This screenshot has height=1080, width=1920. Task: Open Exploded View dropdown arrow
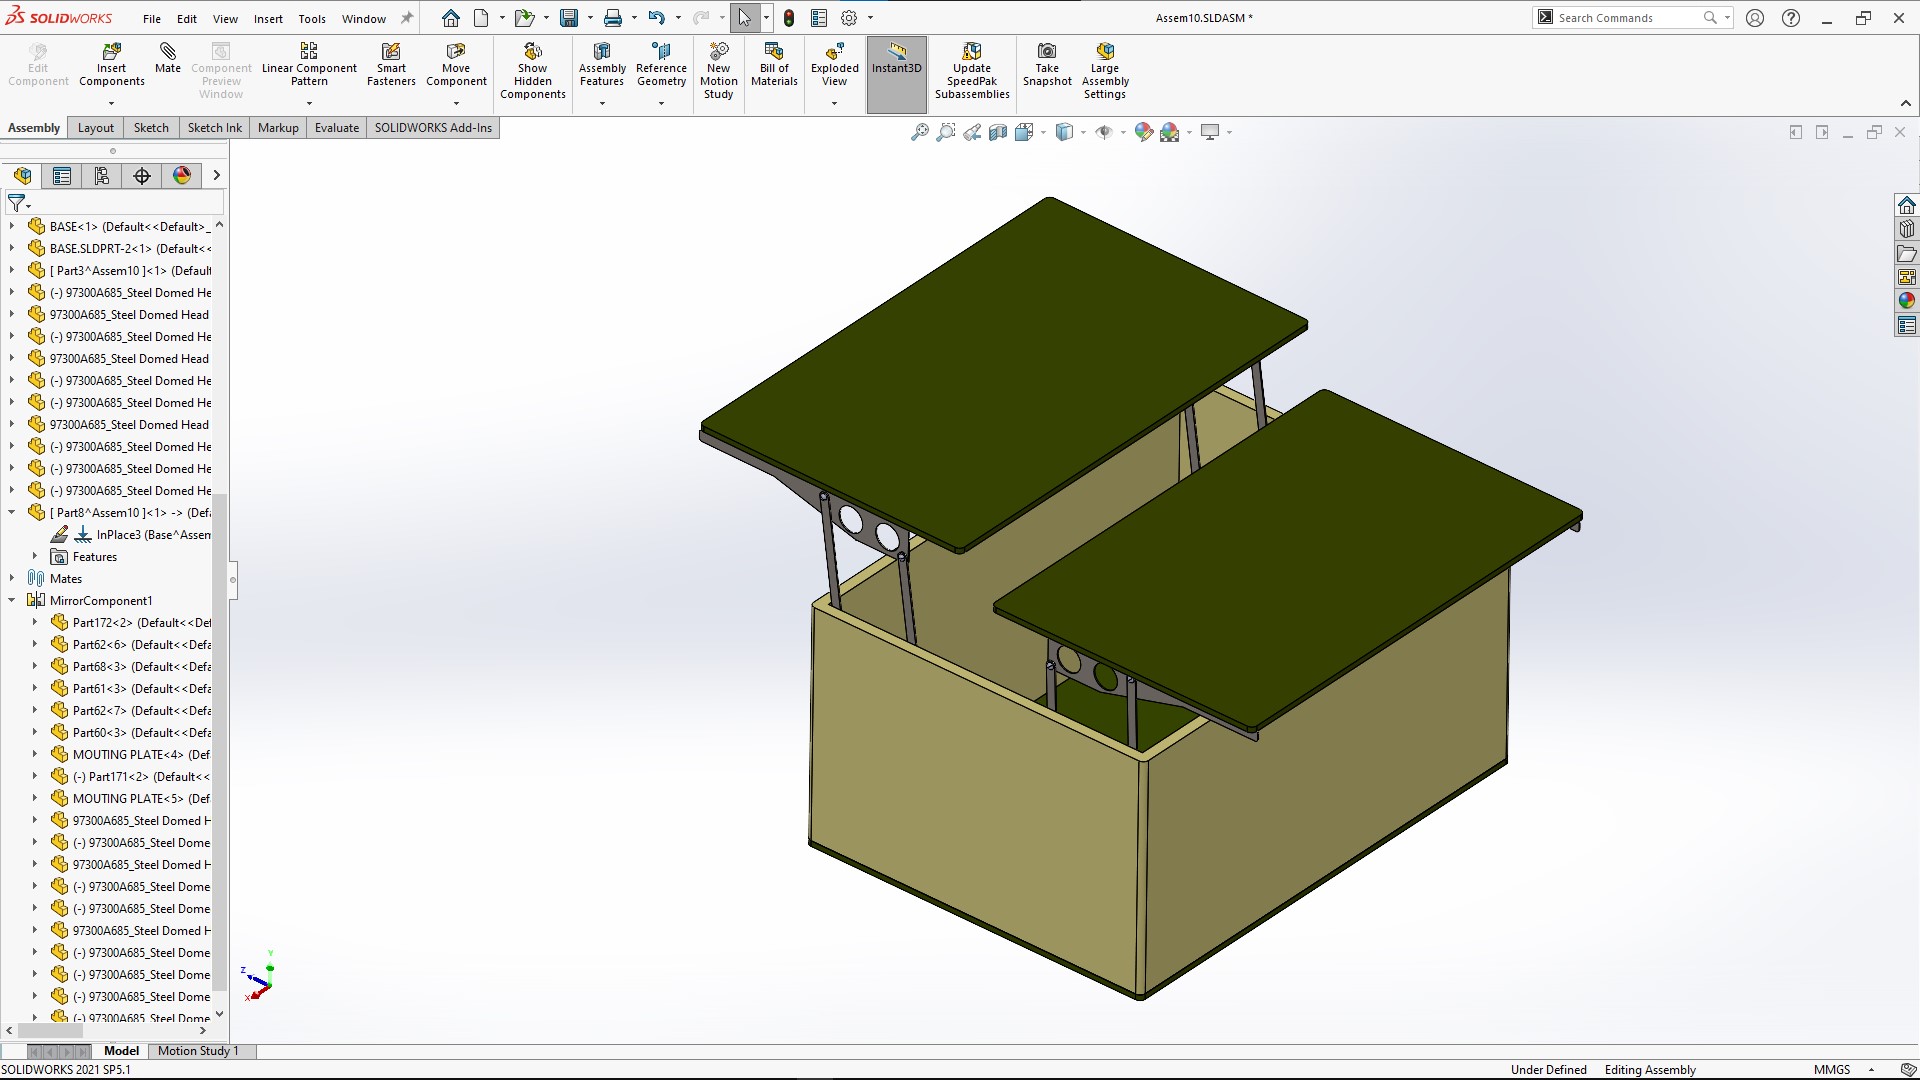click(834, 103)
